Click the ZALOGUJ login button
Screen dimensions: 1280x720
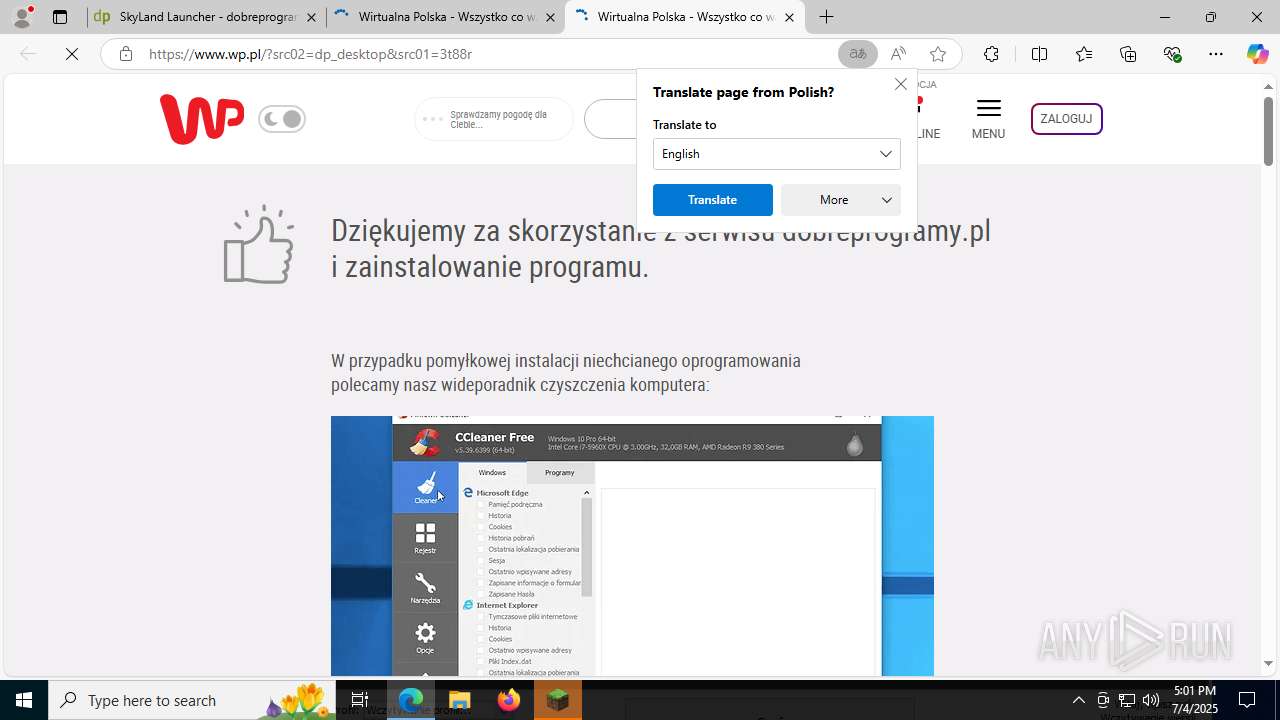[x=1066, y=119]
